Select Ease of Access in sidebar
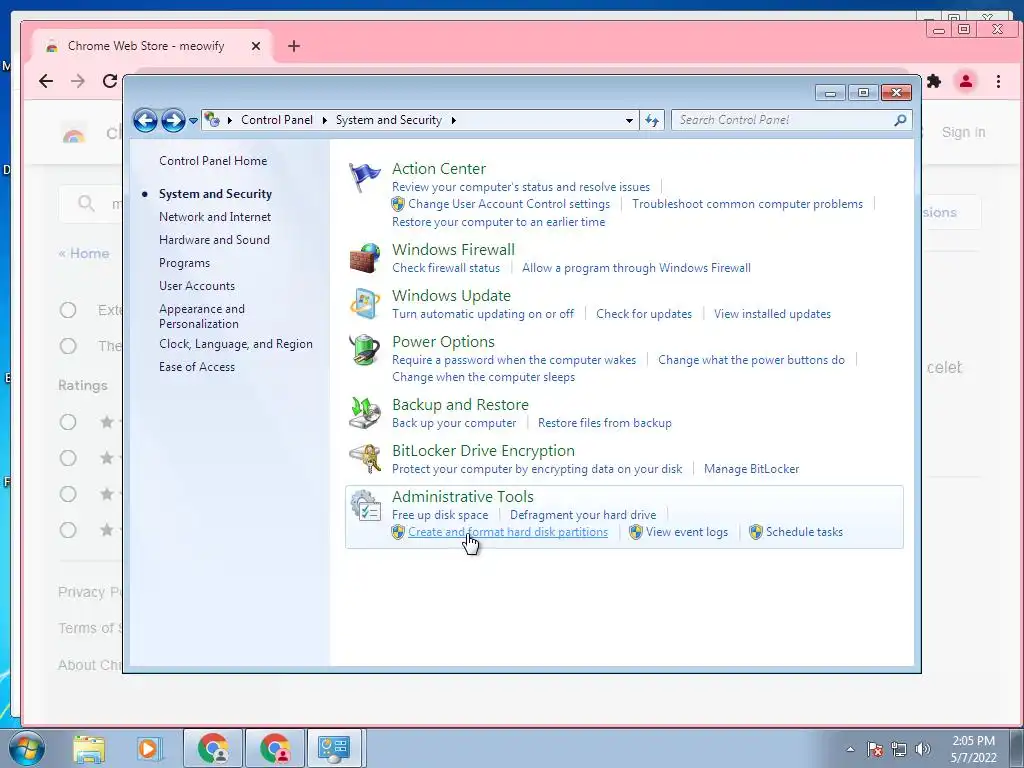This screenshot has width=1024, height=768. point(197,367)
